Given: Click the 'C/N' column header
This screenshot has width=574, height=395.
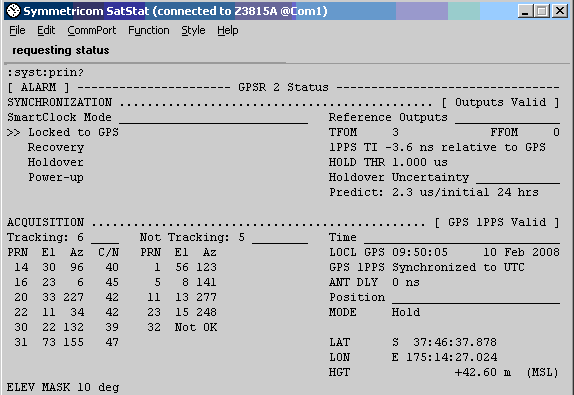Looking at the screenshot, I should [108, 252].
